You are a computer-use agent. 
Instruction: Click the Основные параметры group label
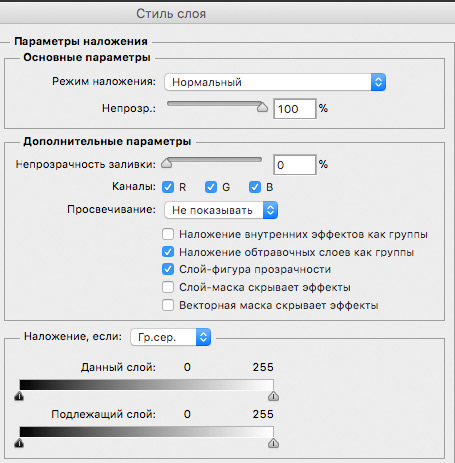(x=87, y=57)
